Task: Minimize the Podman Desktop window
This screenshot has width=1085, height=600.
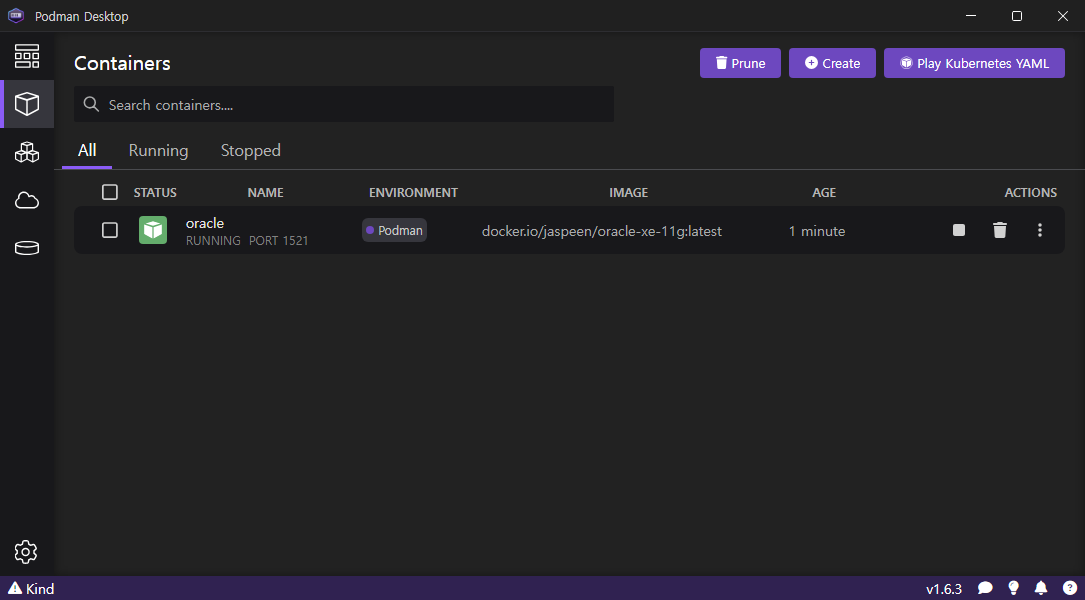Action: (x=972, y=16)
